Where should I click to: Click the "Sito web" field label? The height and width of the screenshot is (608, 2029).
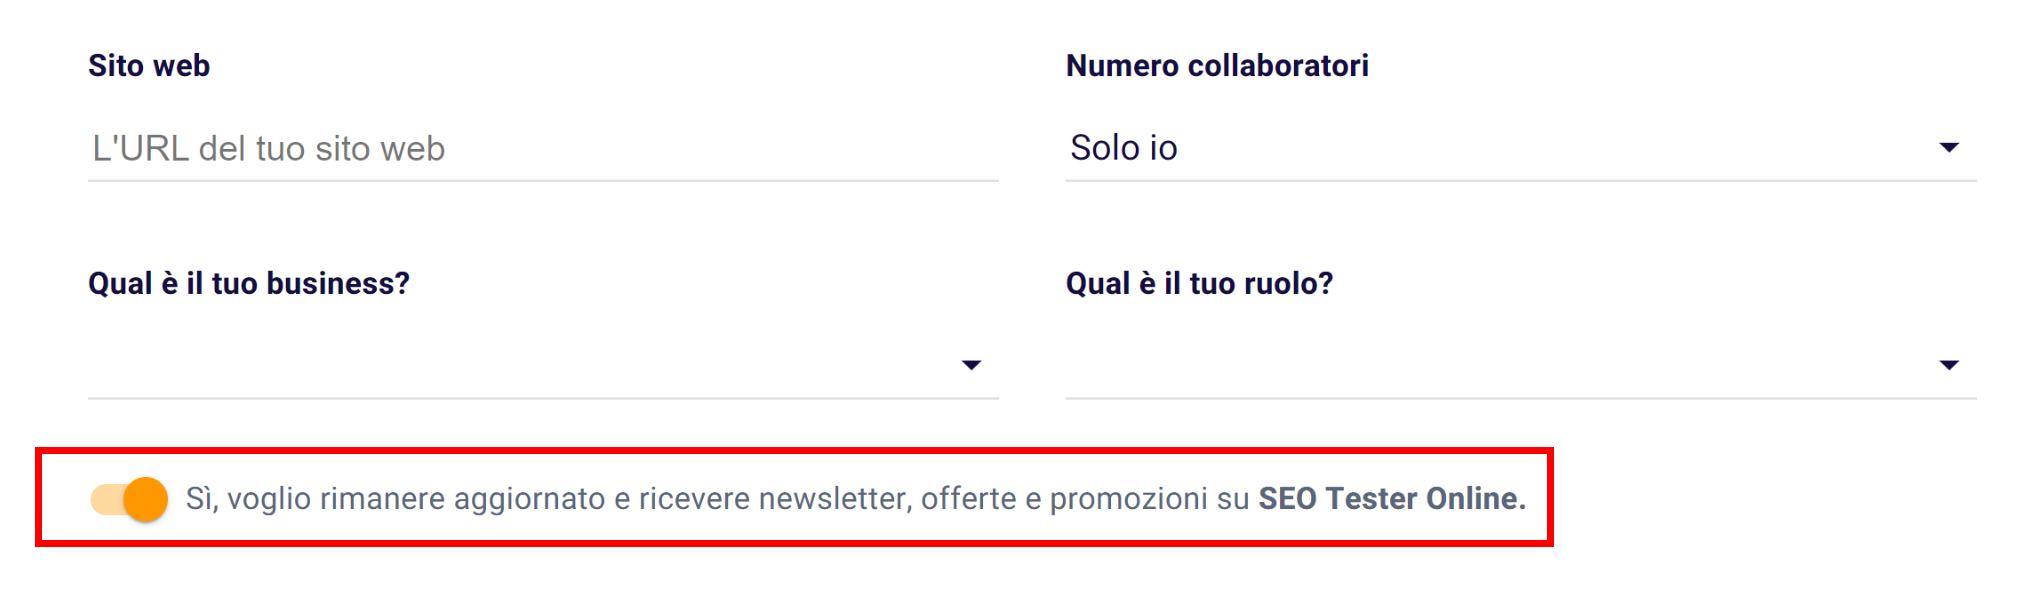149,66
